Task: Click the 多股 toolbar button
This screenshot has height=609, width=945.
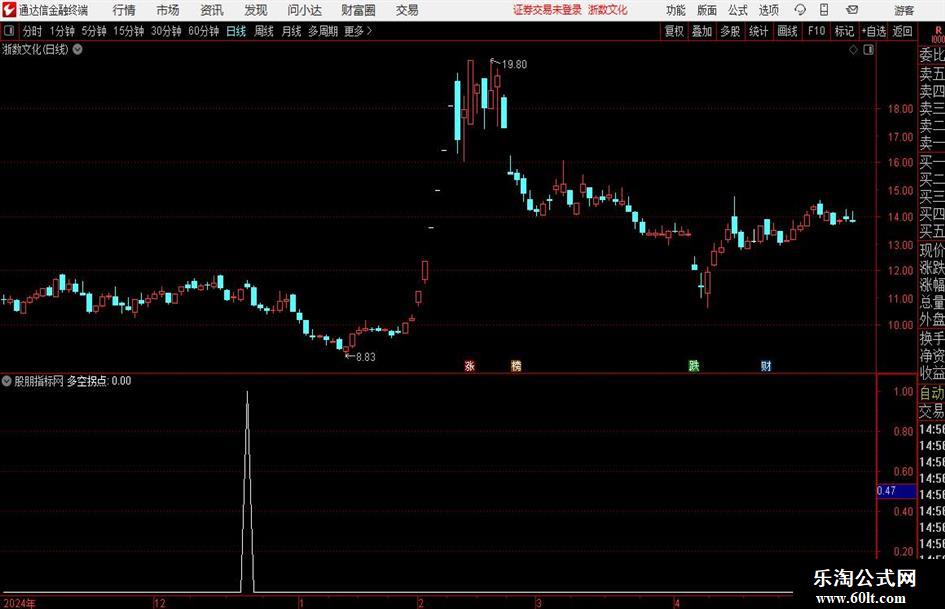Action: (x=730, y=31)
